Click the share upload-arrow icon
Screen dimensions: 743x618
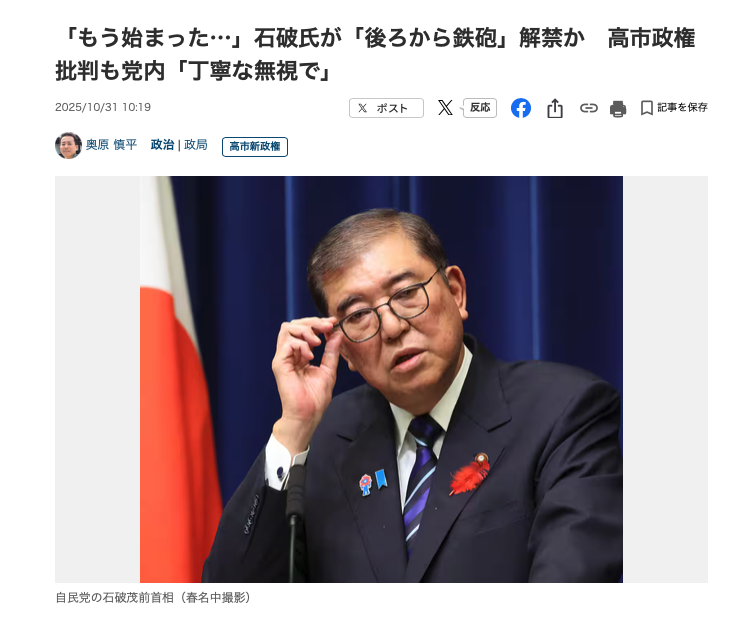pyautogui.click(x=555, y=108)
